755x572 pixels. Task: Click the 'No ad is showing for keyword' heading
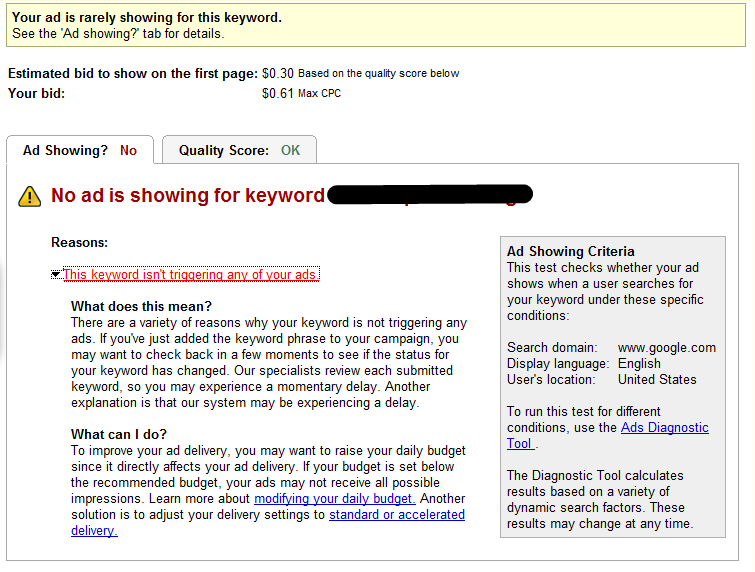click(x=188, y=196)
